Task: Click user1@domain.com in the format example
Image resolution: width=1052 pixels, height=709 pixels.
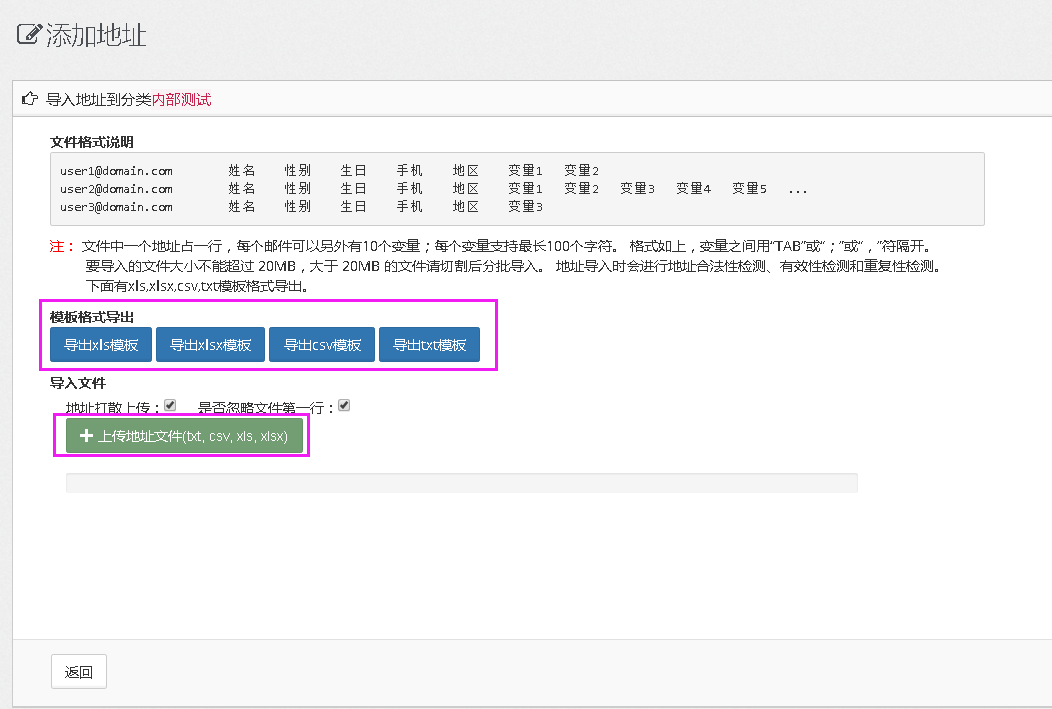Action: click(x=116, y=171)
